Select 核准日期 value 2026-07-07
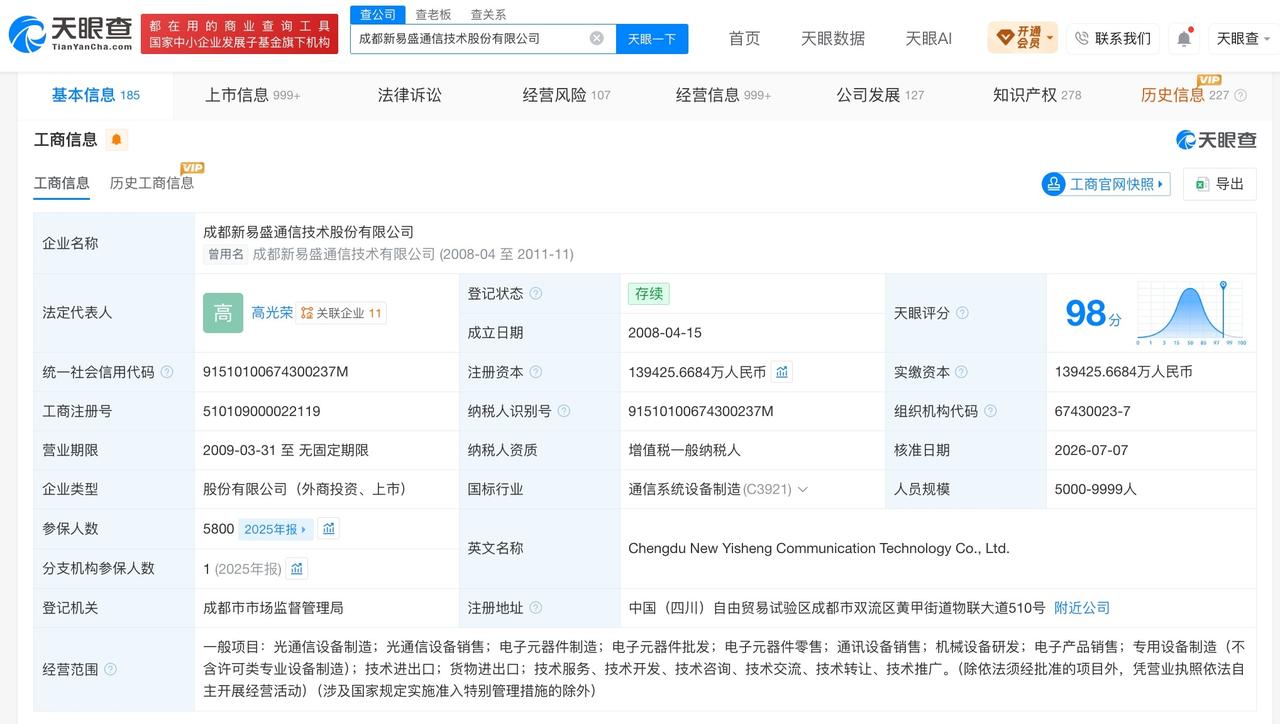This screenshot has width=1280, height=724. click(x=1092, y=450)
